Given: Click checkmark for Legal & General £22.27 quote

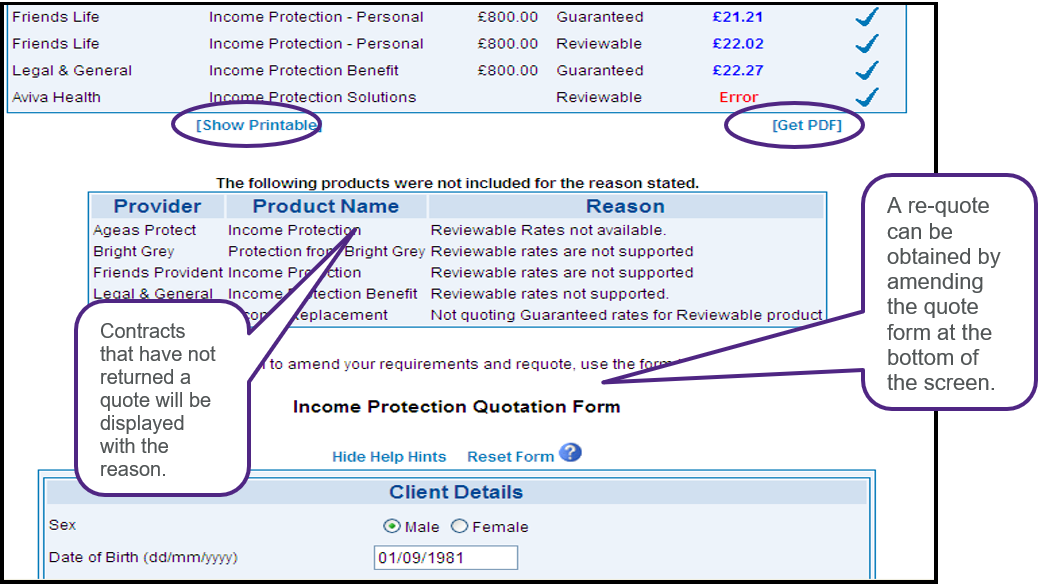Looking at the screenshot, I should [867, 70].
